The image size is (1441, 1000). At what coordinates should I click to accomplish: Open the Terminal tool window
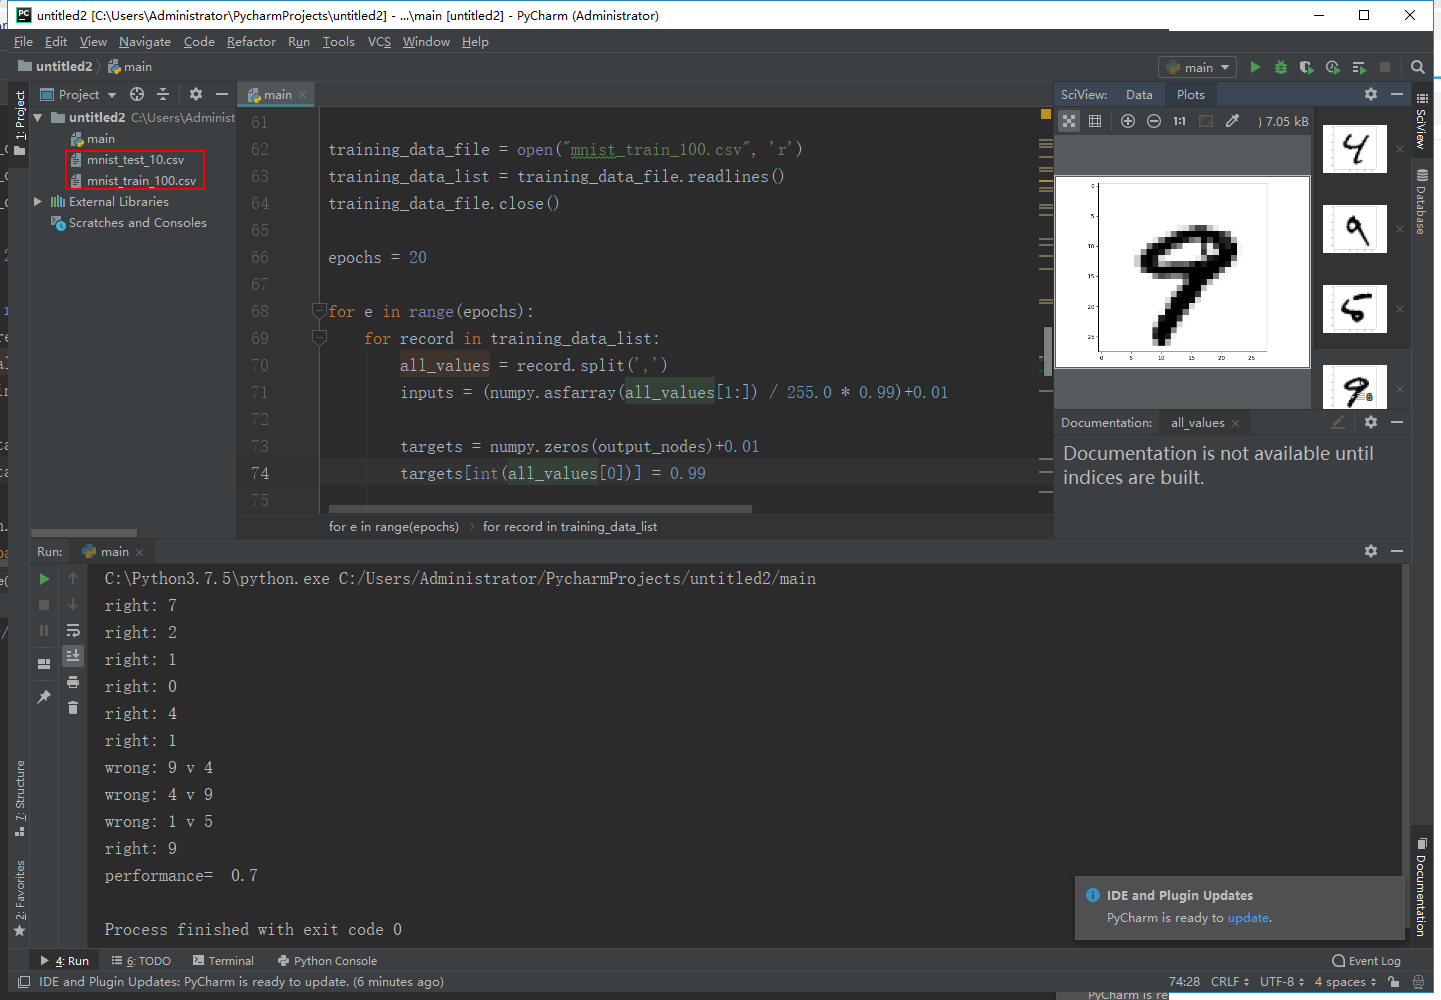(223, 961)
